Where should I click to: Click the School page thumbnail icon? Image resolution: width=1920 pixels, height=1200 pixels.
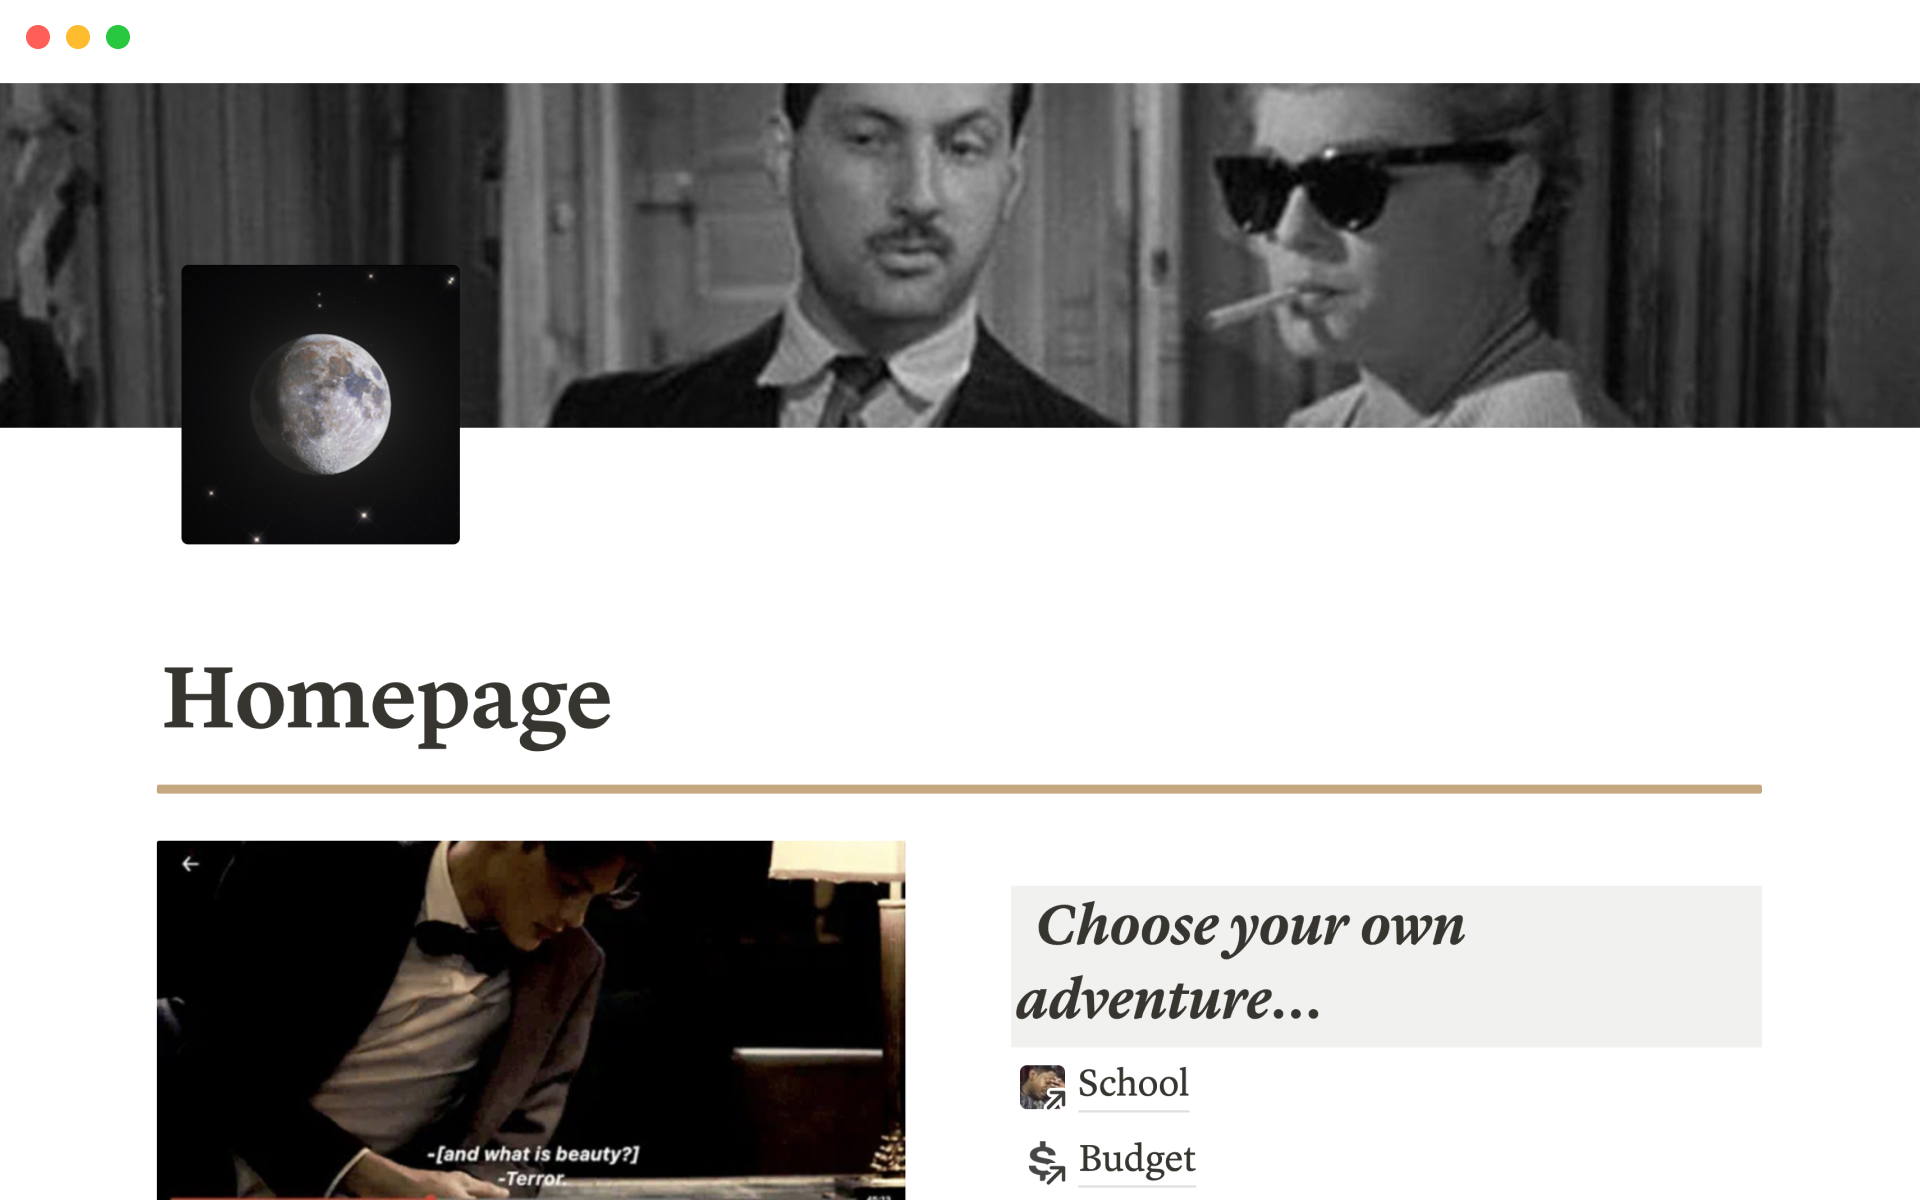(x=1042, y=1086)
